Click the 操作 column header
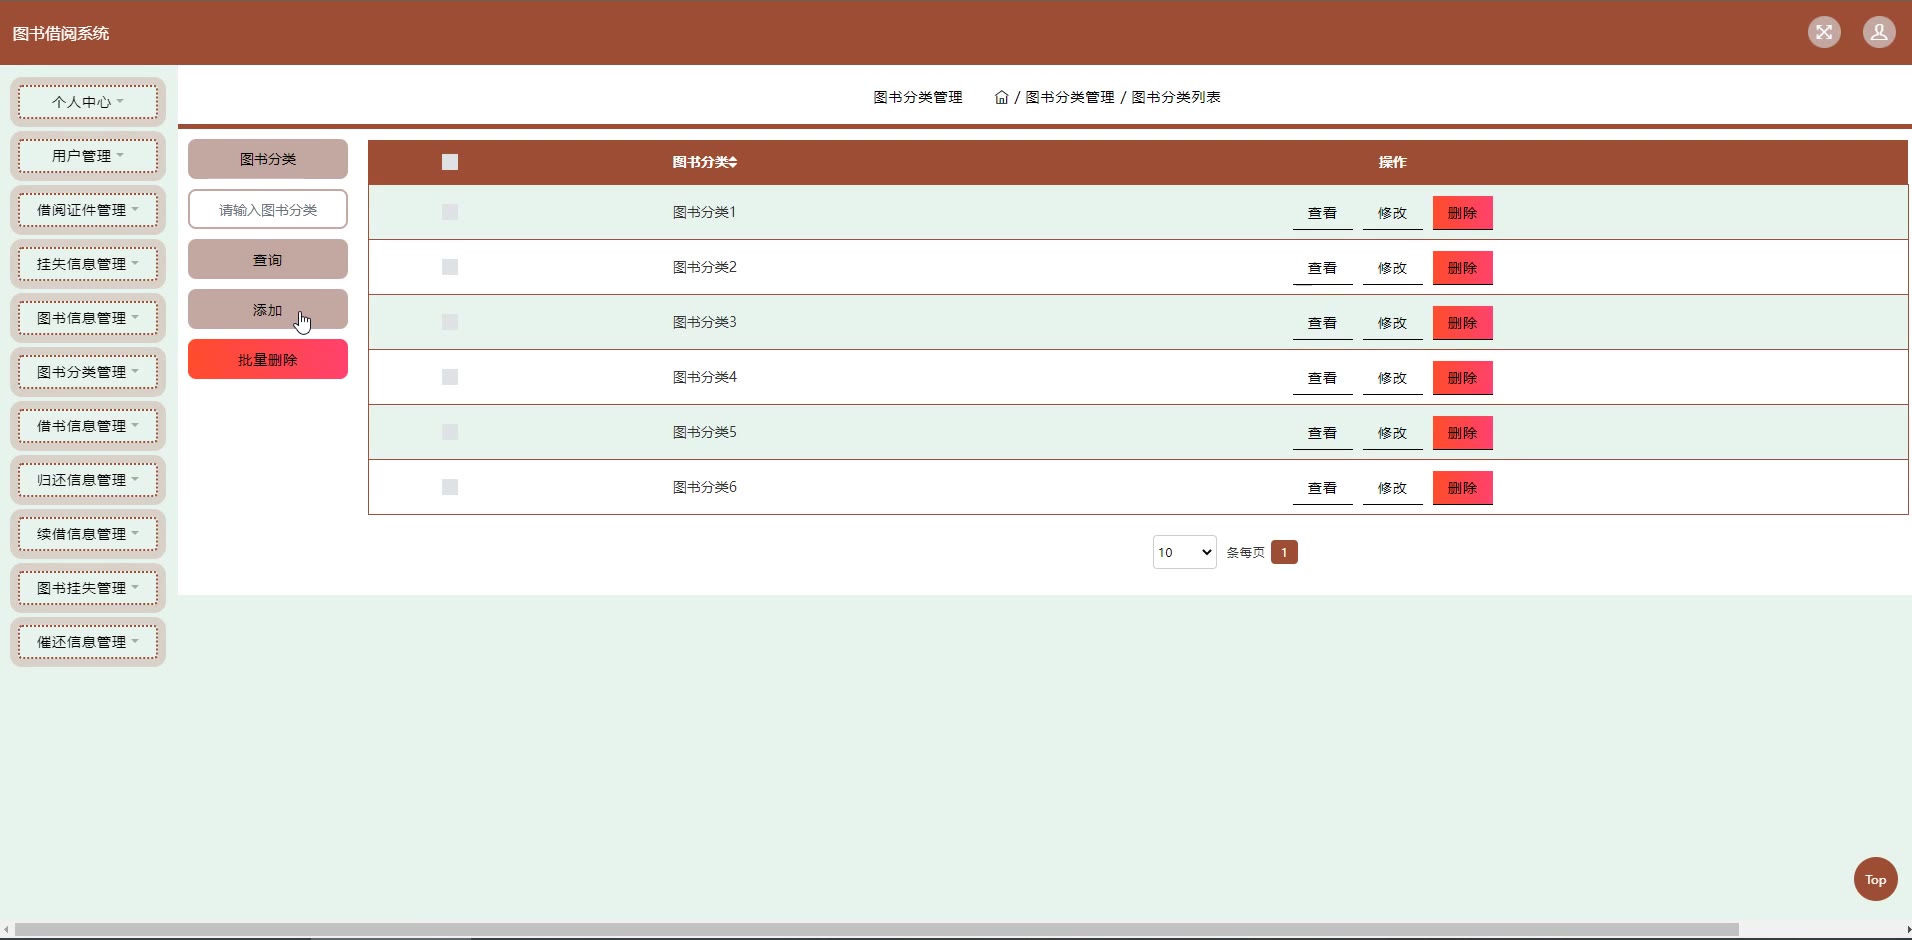The height and width of the screenshot is (940, 1912). (x=1392, y=162)
